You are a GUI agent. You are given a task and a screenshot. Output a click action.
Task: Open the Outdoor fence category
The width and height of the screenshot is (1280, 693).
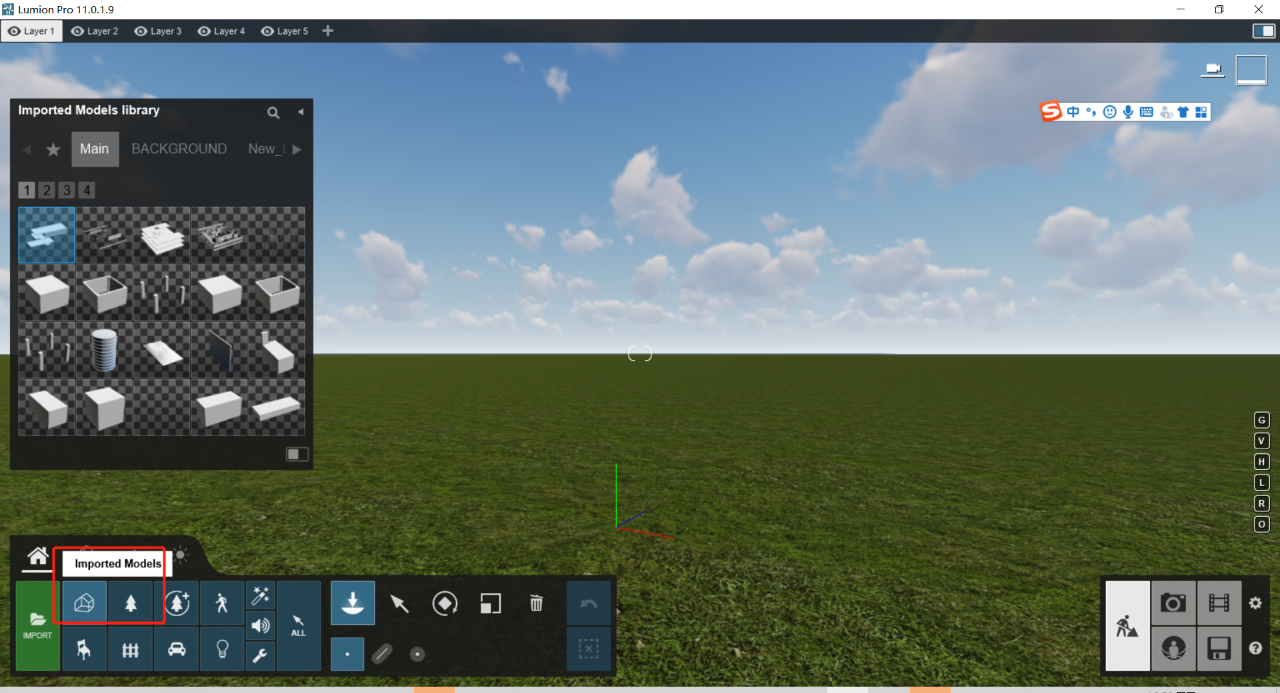coord(131,649)
